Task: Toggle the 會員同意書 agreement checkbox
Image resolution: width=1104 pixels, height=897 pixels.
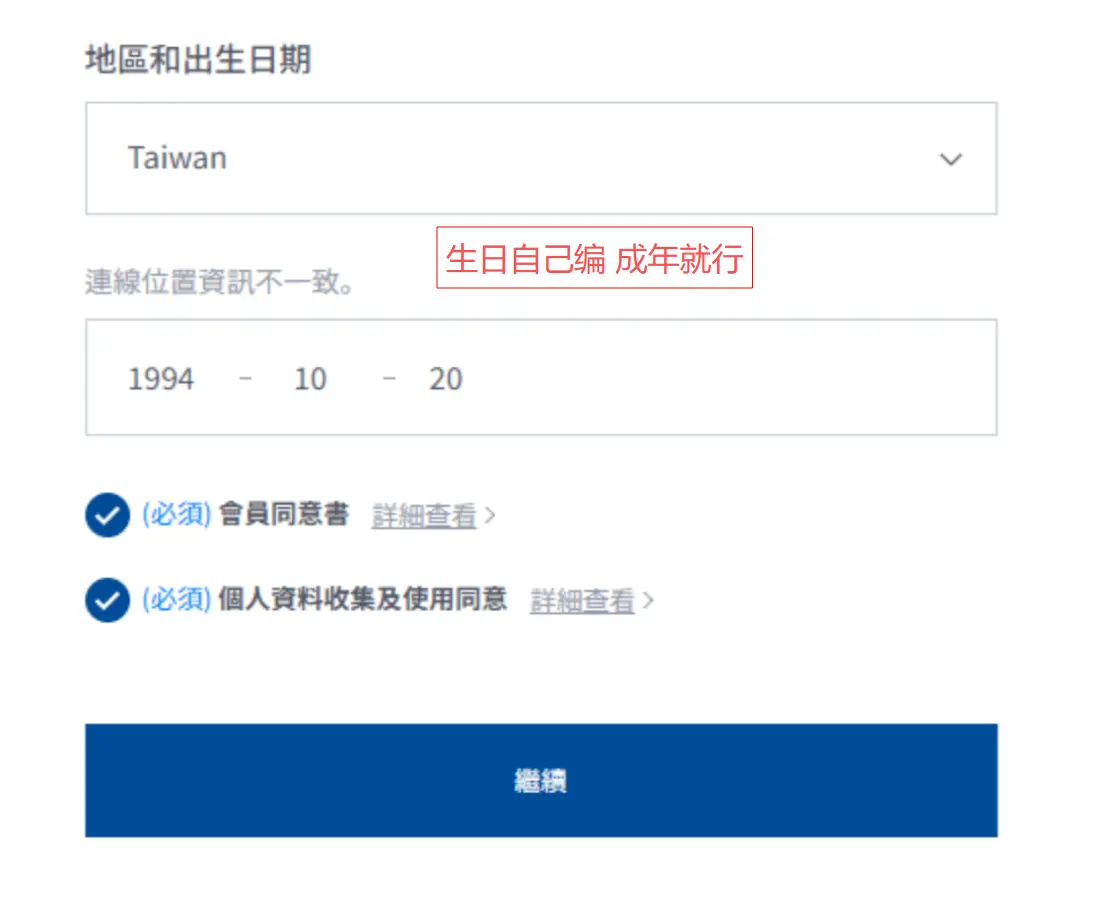Action: pos(107,516)
